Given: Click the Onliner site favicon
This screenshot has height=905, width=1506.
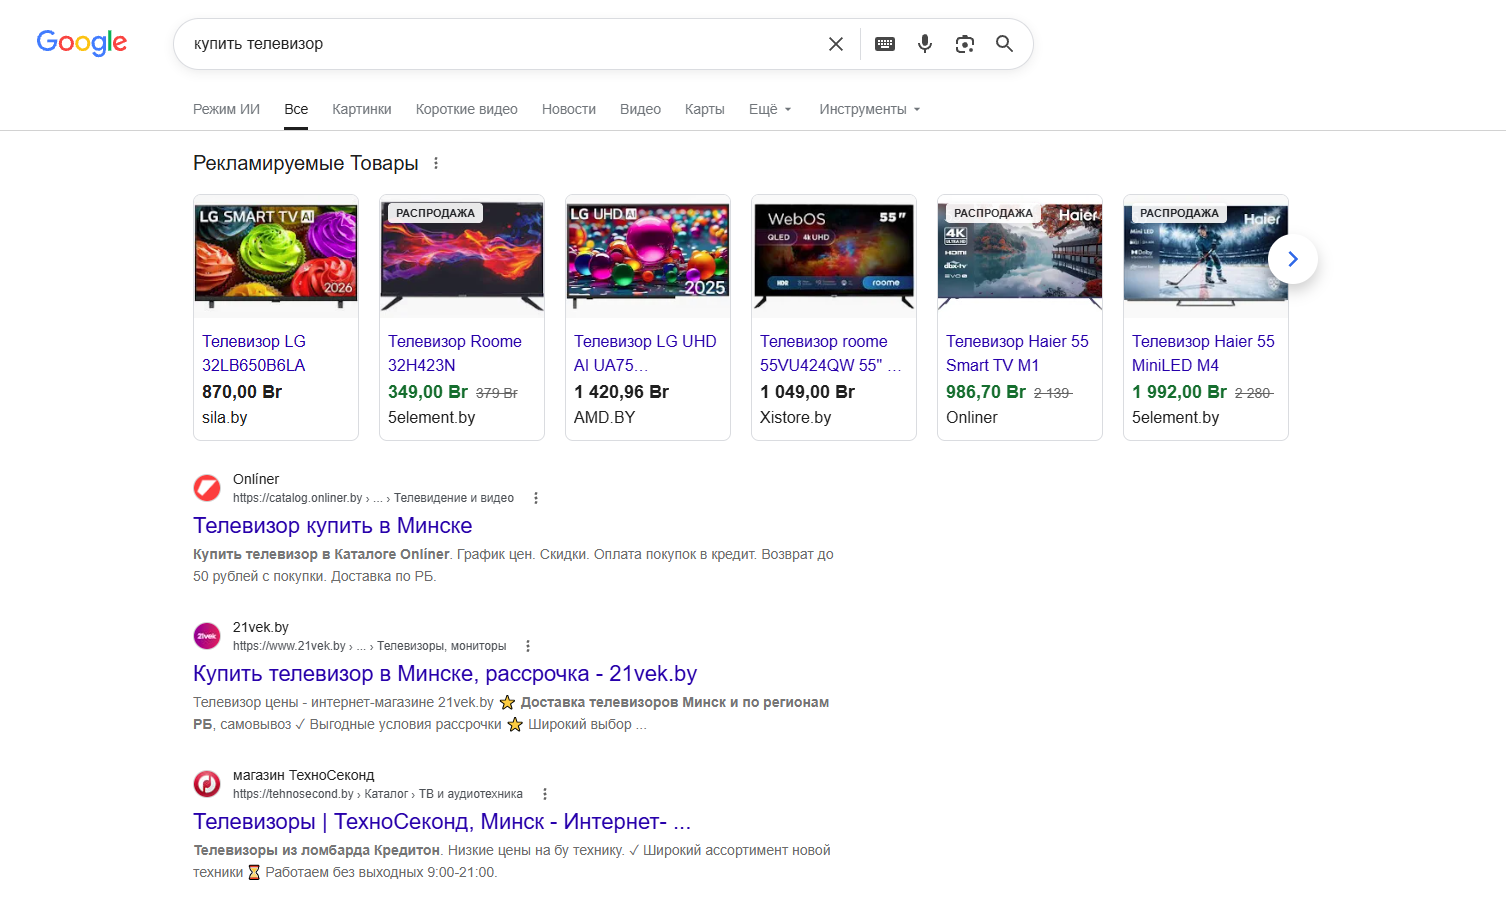Looking at the screenshot, I should 207,488.
